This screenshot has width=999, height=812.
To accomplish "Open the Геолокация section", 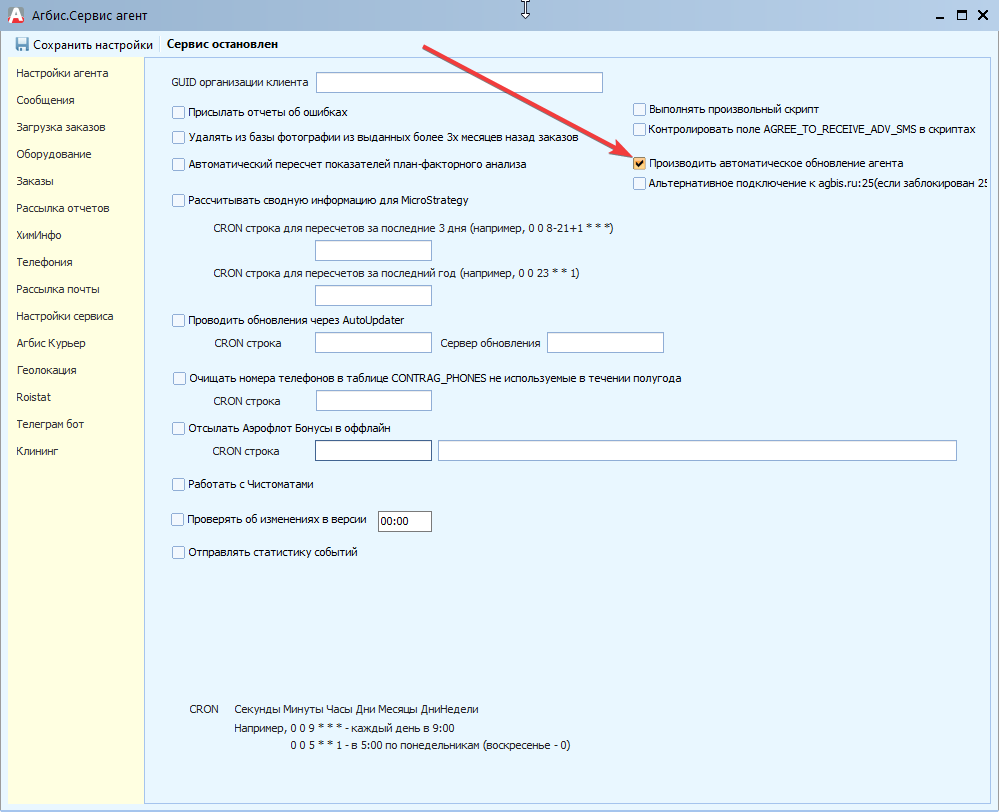I will 46,370.
